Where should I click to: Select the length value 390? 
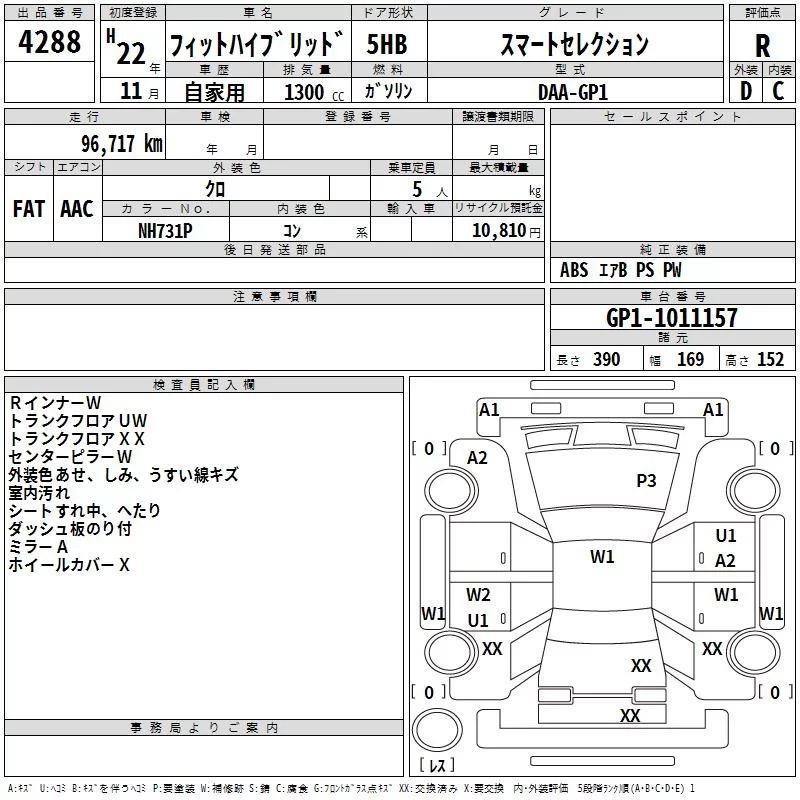[607, 360]
